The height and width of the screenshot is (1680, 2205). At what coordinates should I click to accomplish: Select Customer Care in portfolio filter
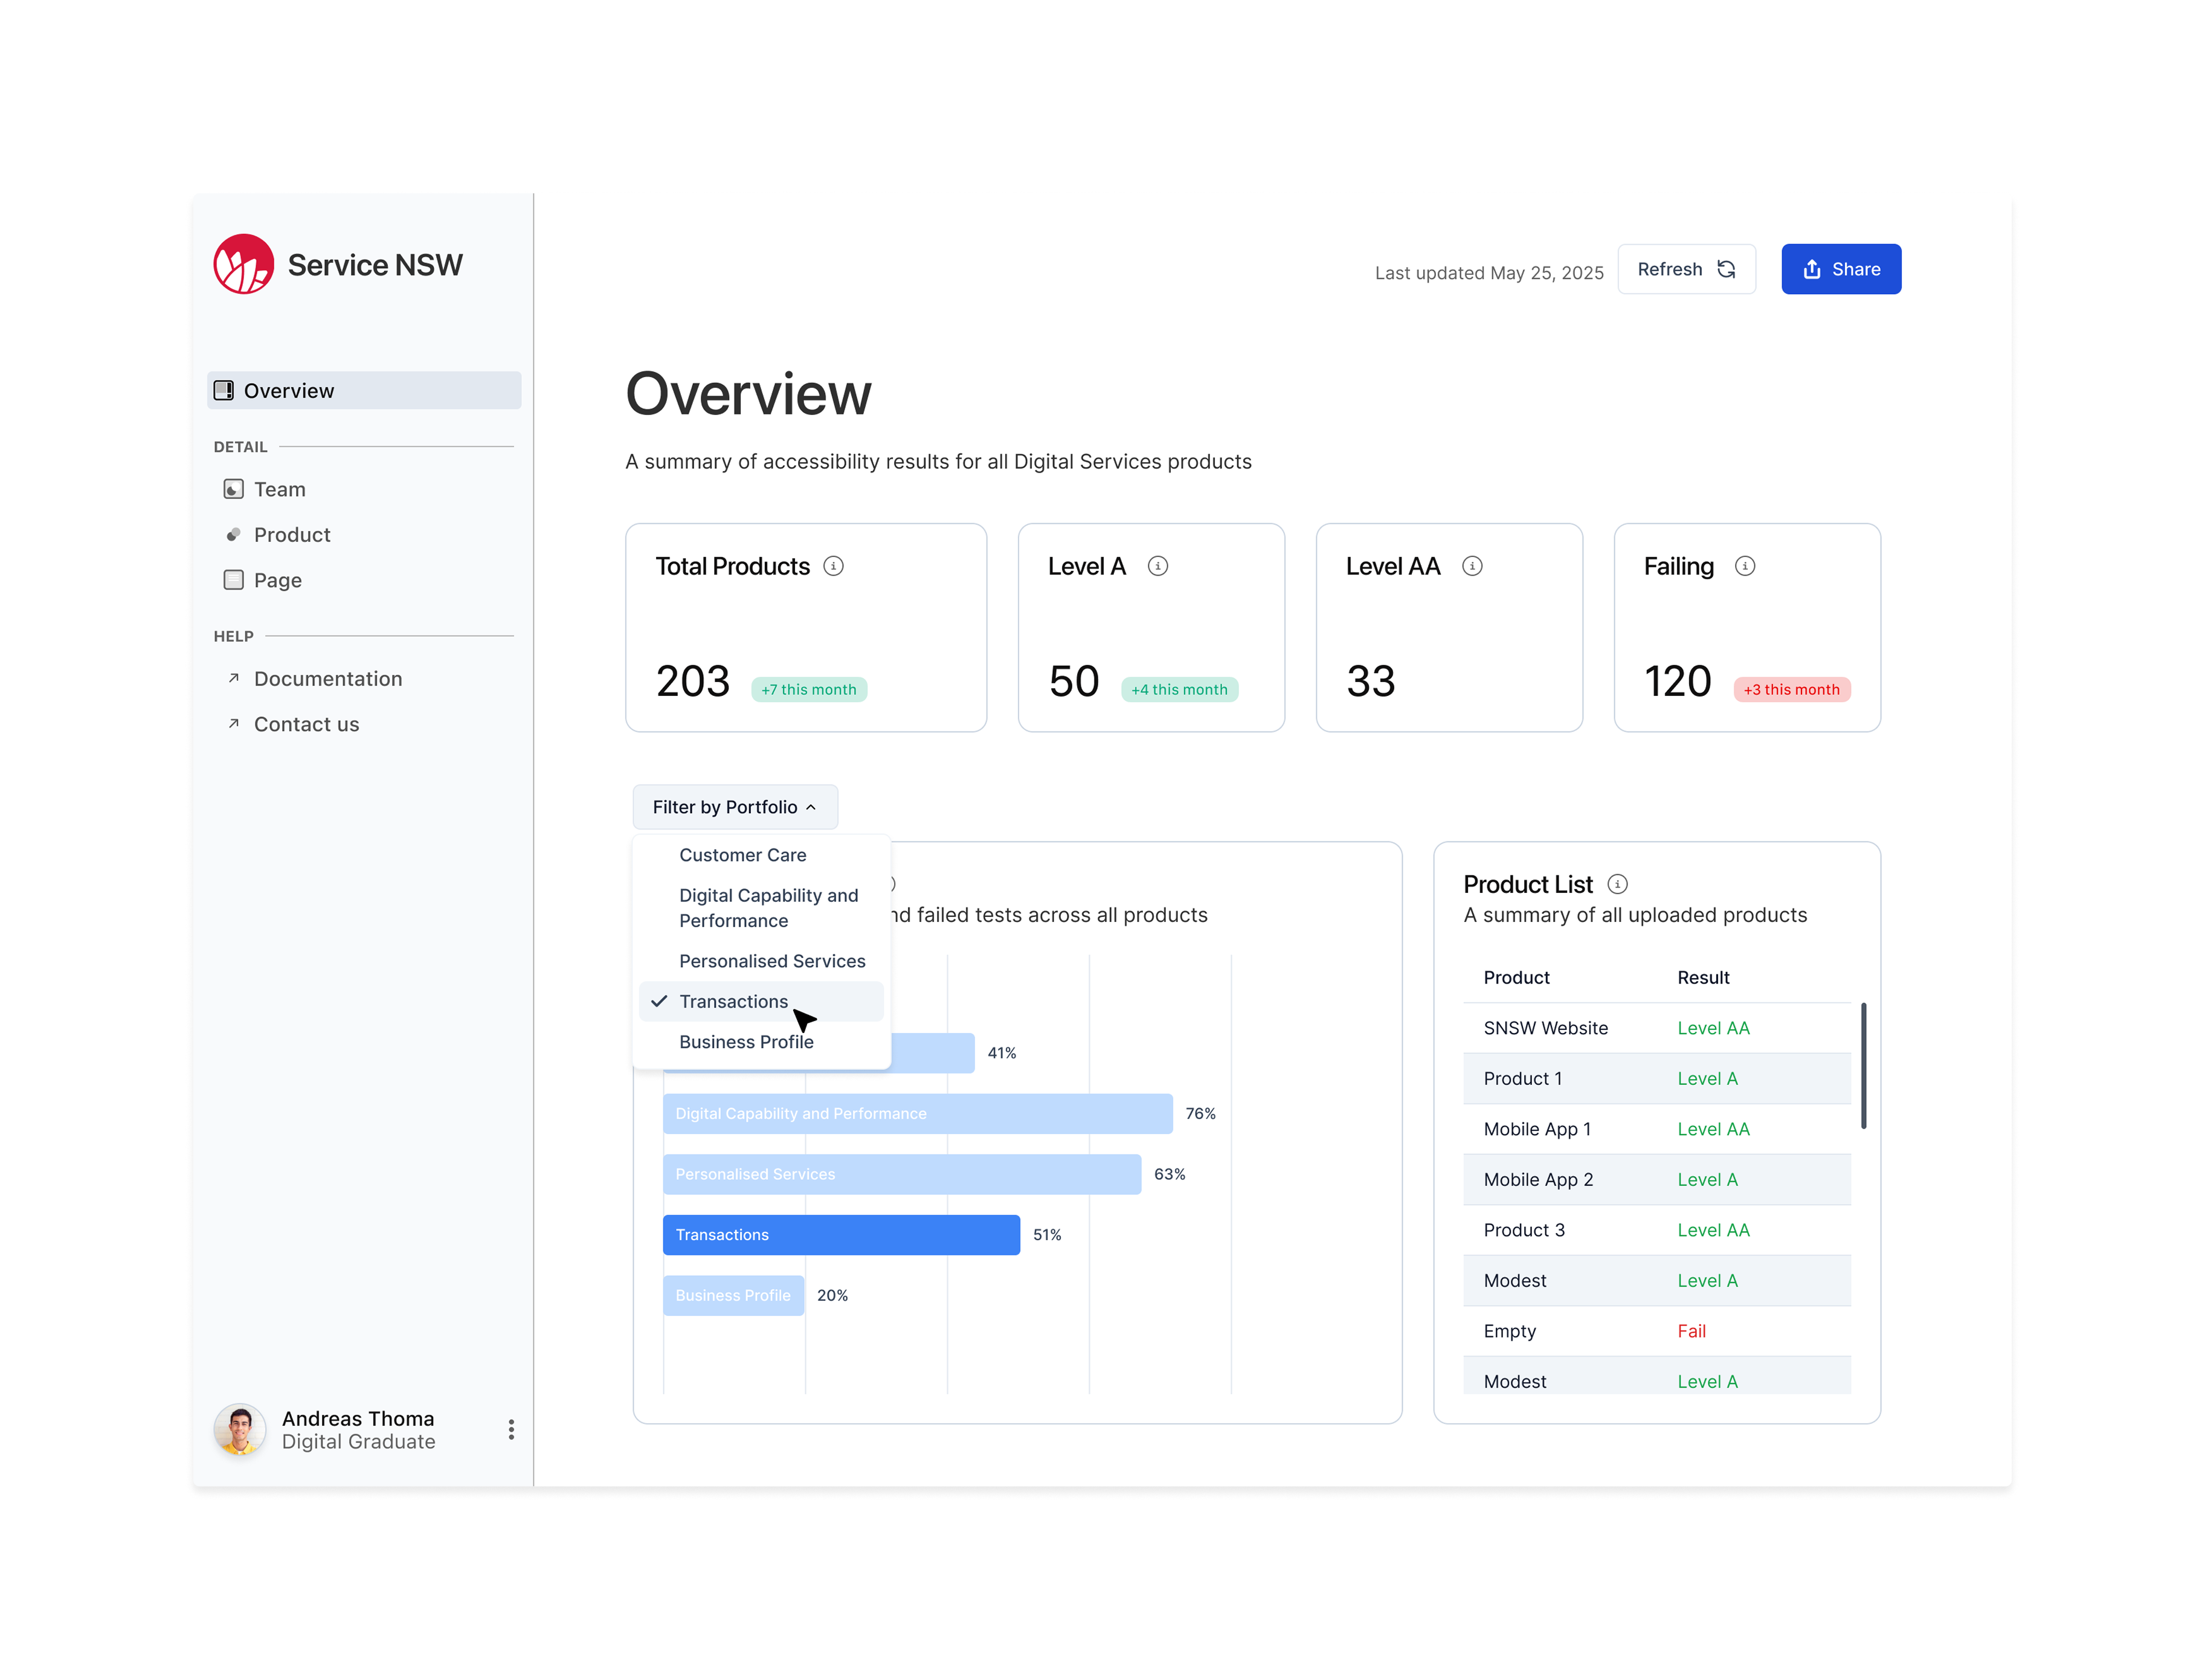(x=742, y=855)
